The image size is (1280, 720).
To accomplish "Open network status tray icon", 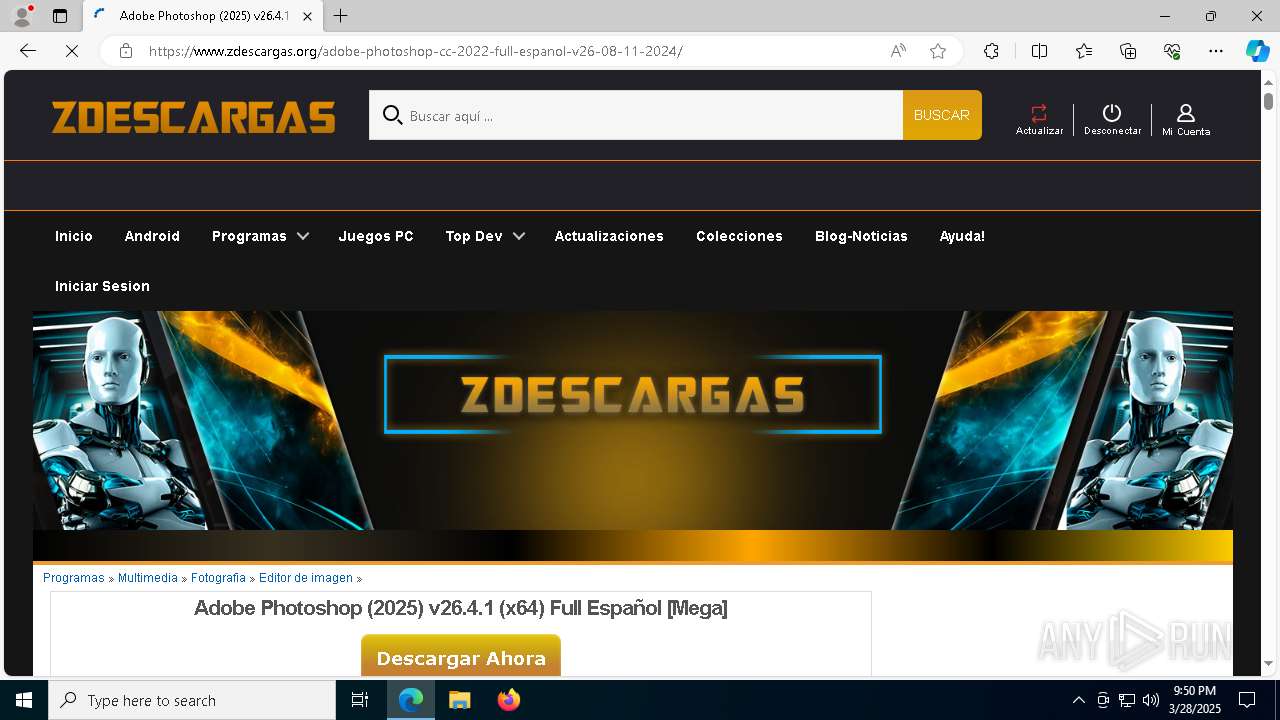I will click(1127, 700).
